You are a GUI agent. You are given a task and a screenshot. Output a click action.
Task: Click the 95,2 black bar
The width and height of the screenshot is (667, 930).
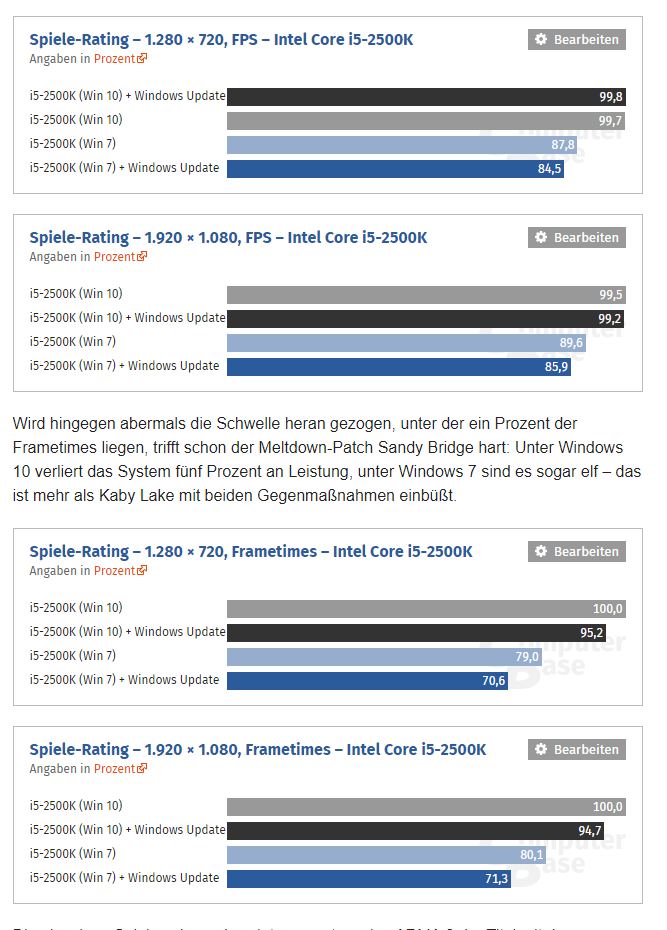(x=417, y=633)
